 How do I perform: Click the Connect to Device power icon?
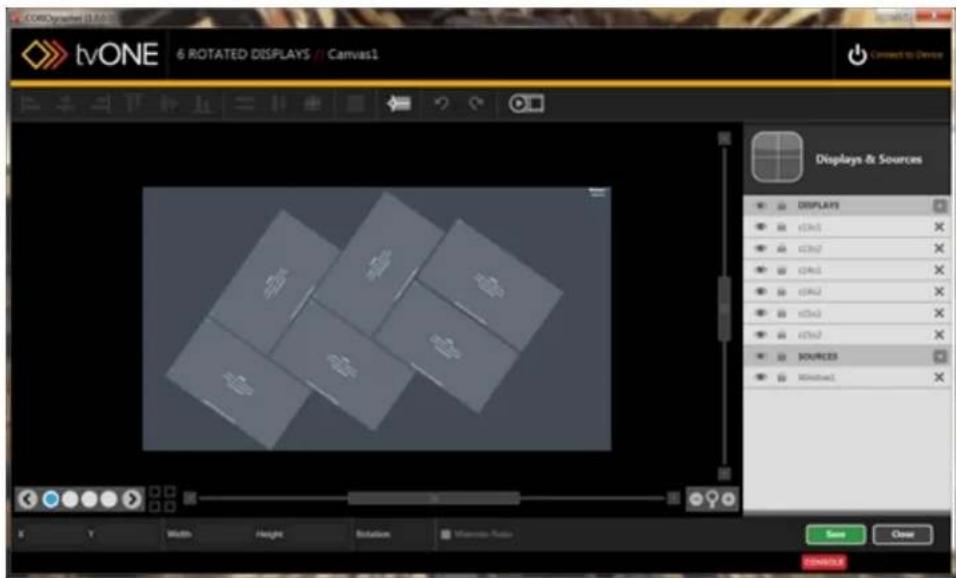click(x=857, y=55)
